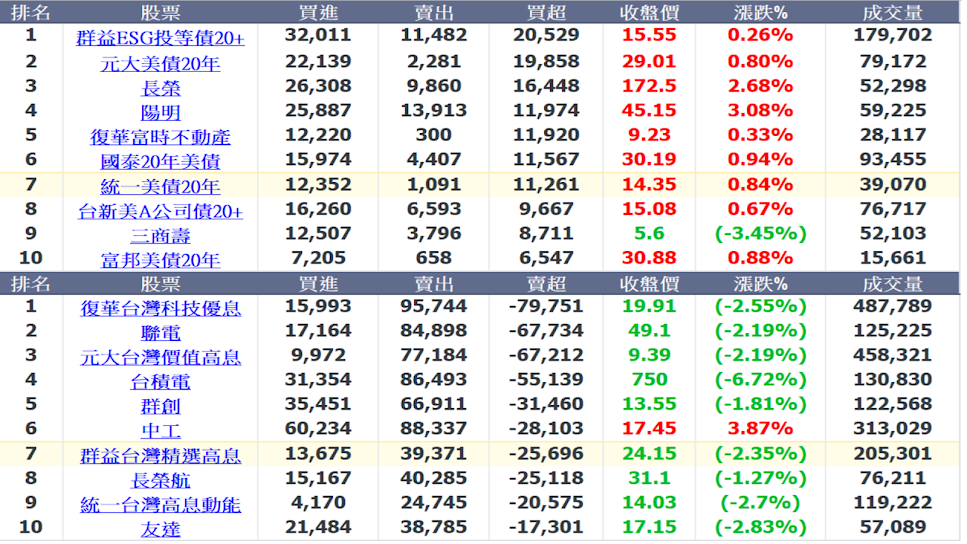Select the 487,789 volume cell

pos(893,307)
